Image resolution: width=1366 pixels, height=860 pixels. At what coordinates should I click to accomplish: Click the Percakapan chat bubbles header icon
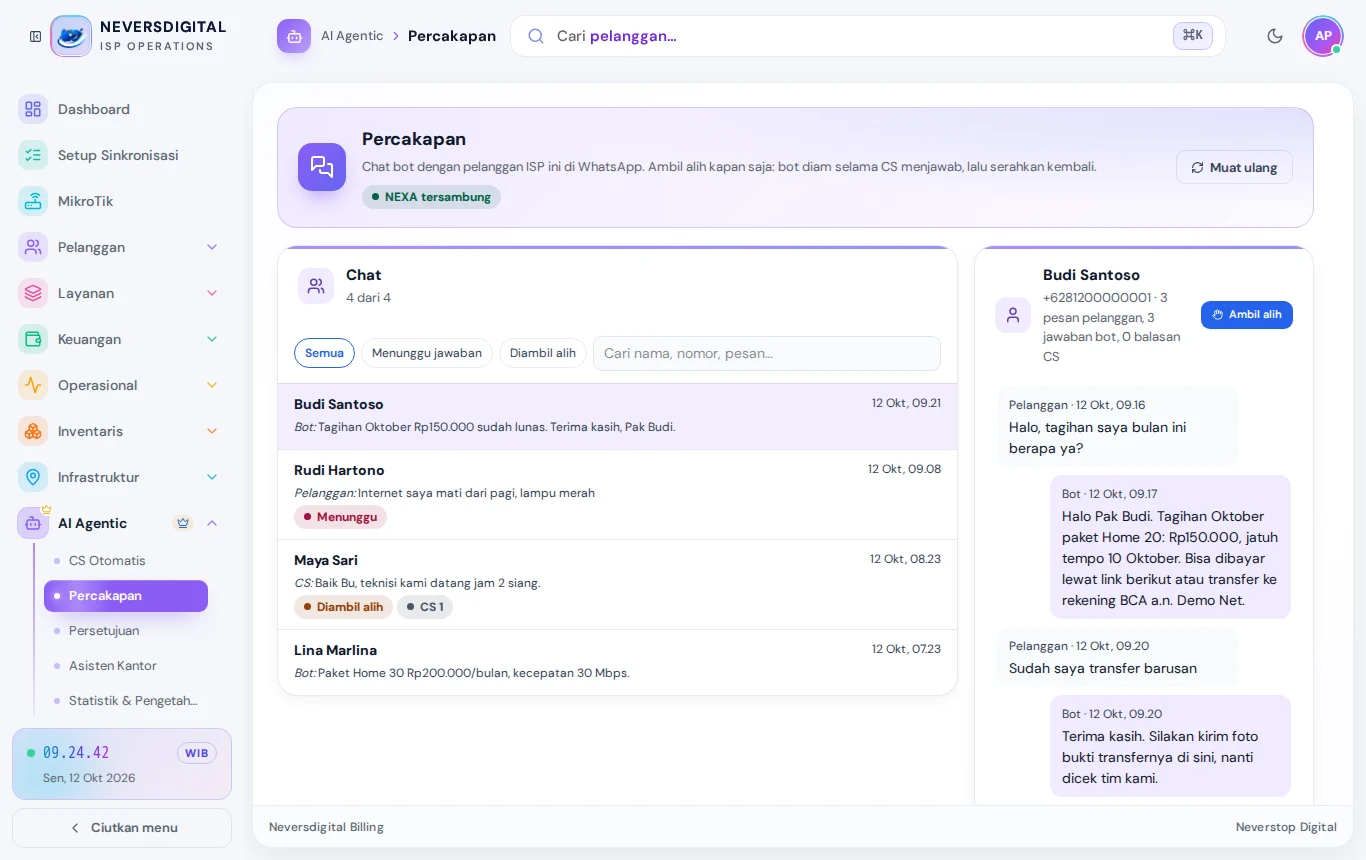coord(322,167)
